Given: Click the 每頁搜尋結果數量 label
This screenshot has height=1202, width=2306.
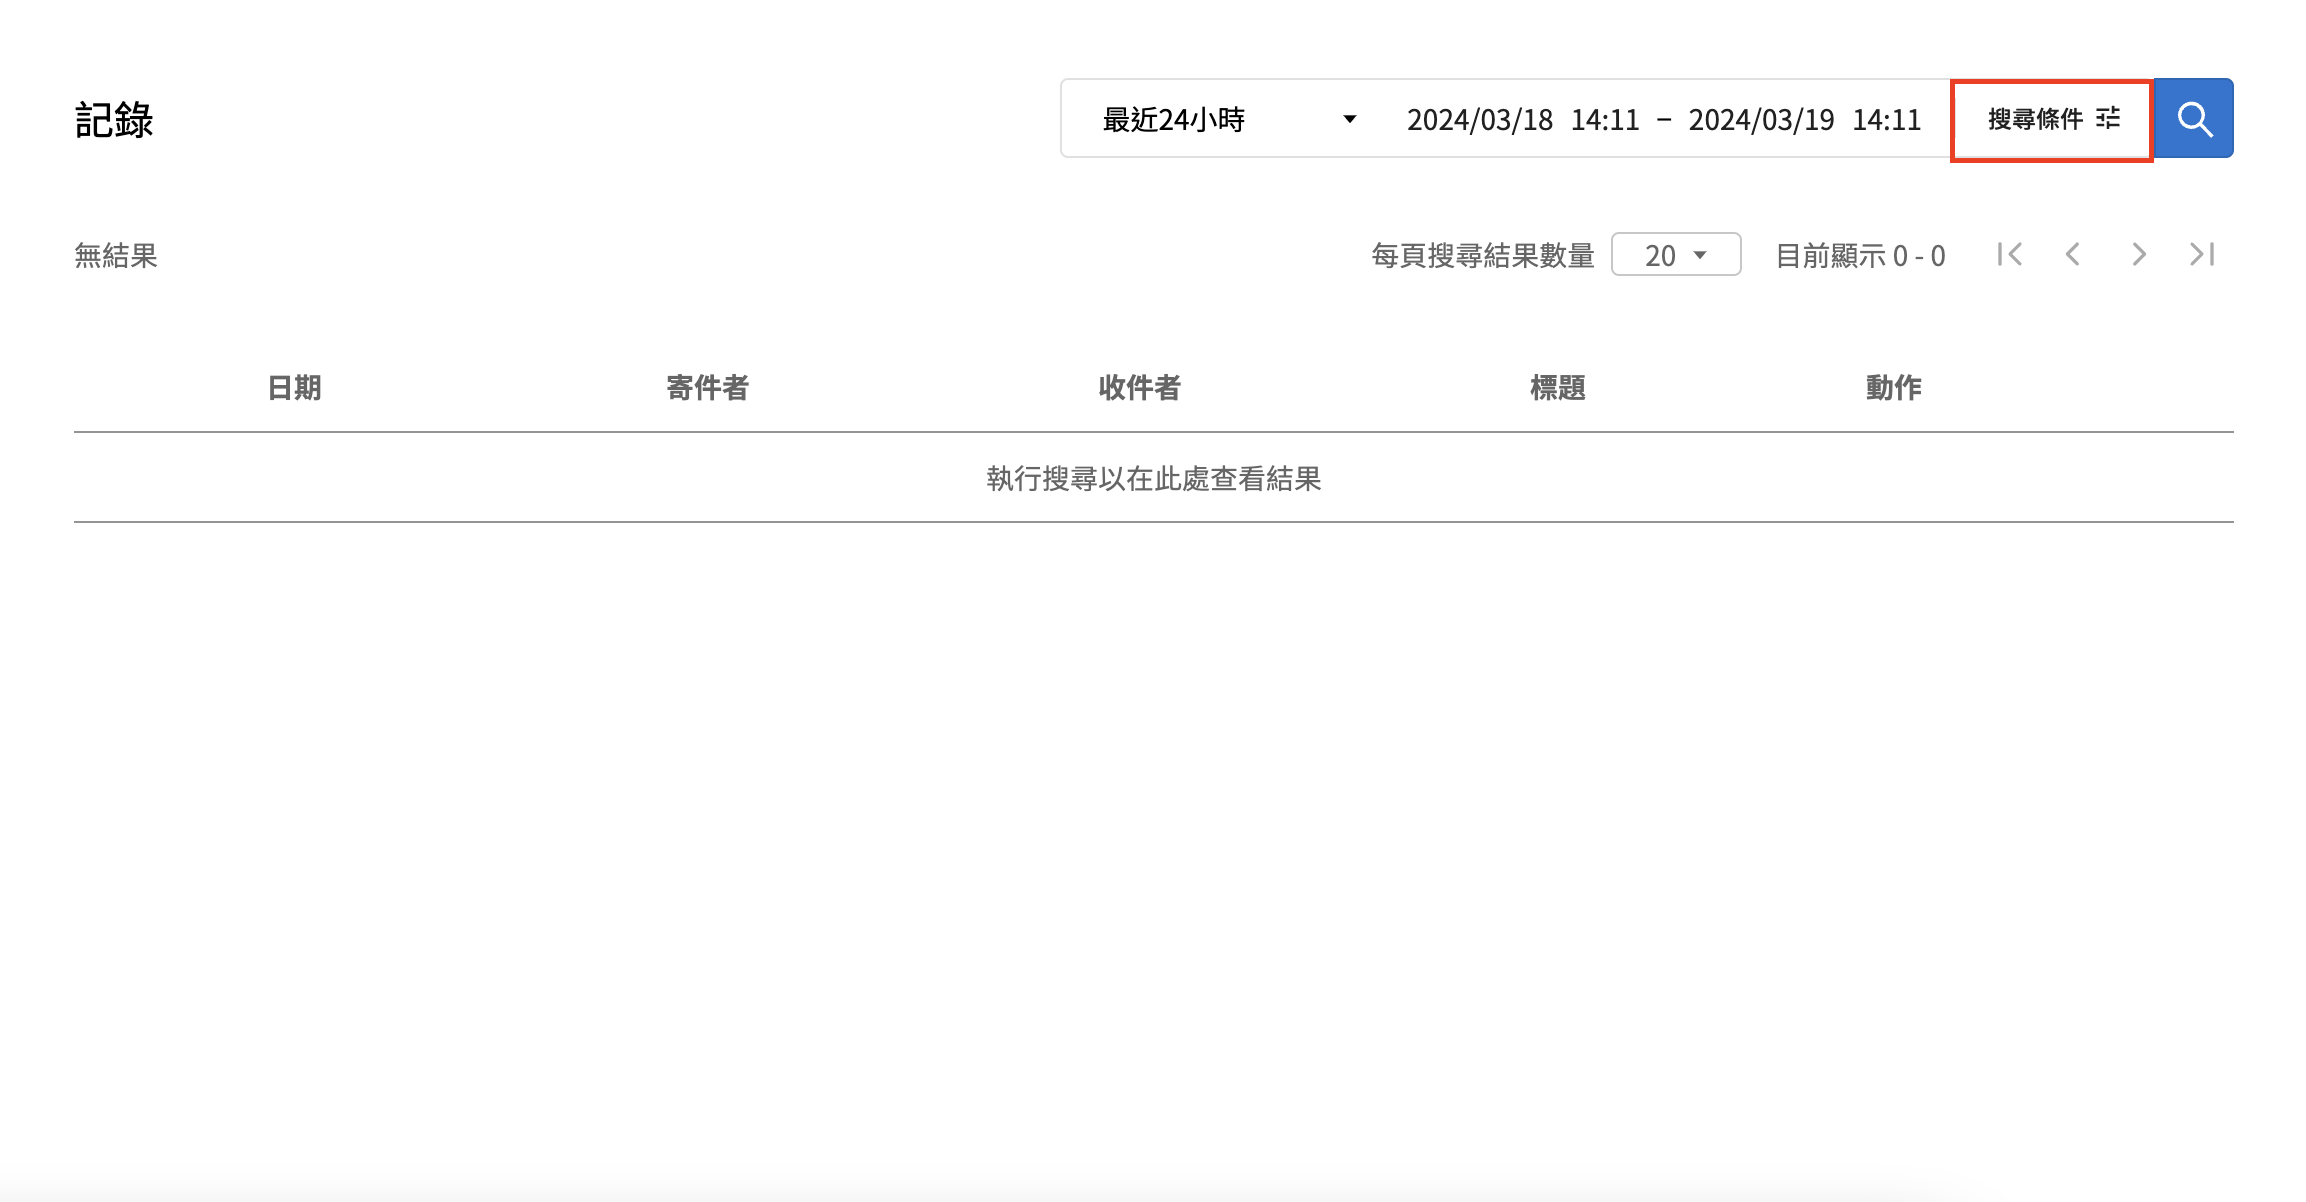Looking at the screenshot, I should click(1483, 256).
